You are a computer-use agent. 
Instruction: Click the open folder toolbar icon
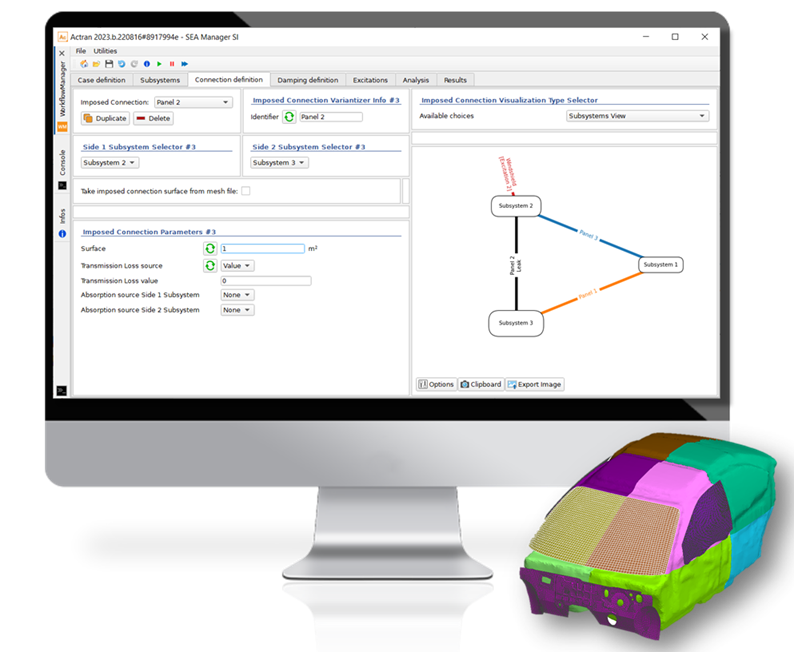96,64
